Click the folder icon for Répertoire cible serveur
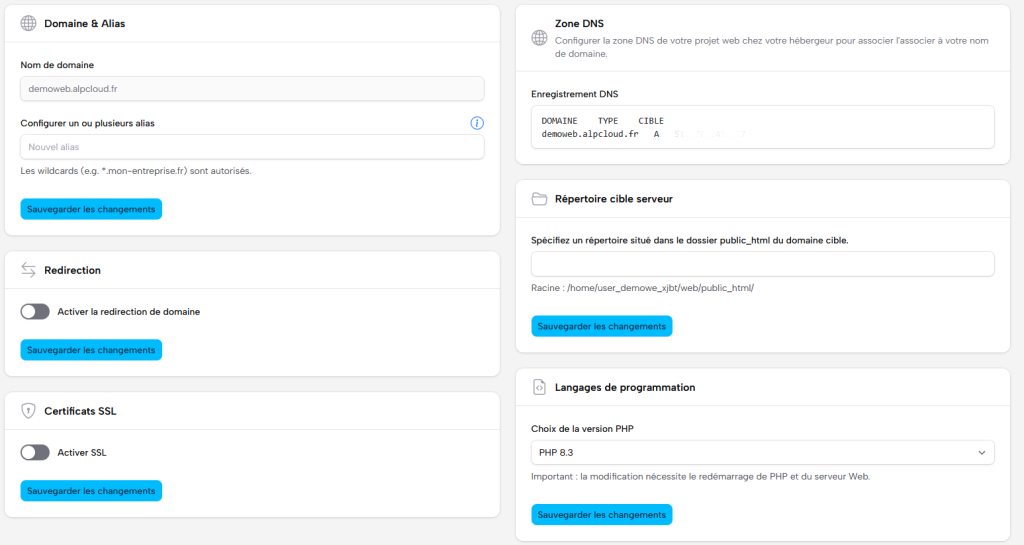Screen dimensions: 1024x545 pyautogui.click(x=539, y=198)
